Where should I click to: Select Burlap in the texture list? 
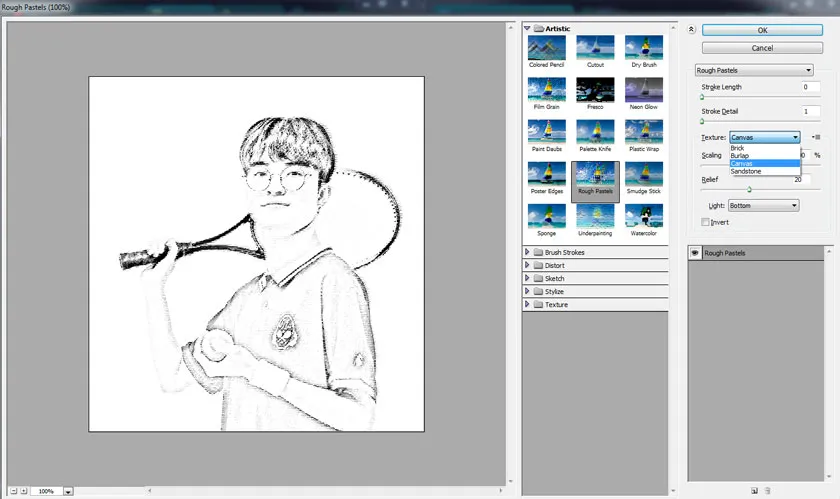[741, 156]
